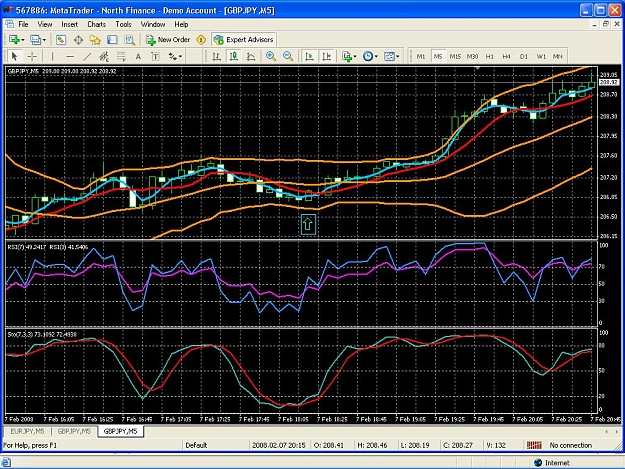Toggle the Expert Advisors button

click(244, 39)
